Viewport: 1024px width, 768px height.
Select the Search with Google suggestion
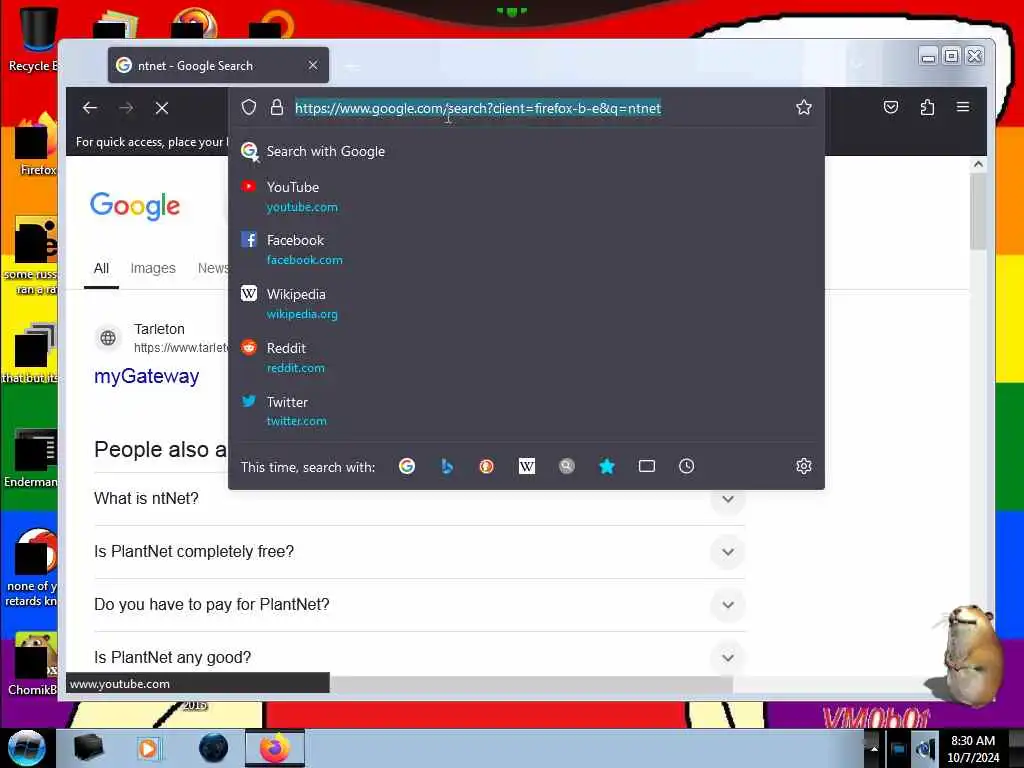pos(526,152)
